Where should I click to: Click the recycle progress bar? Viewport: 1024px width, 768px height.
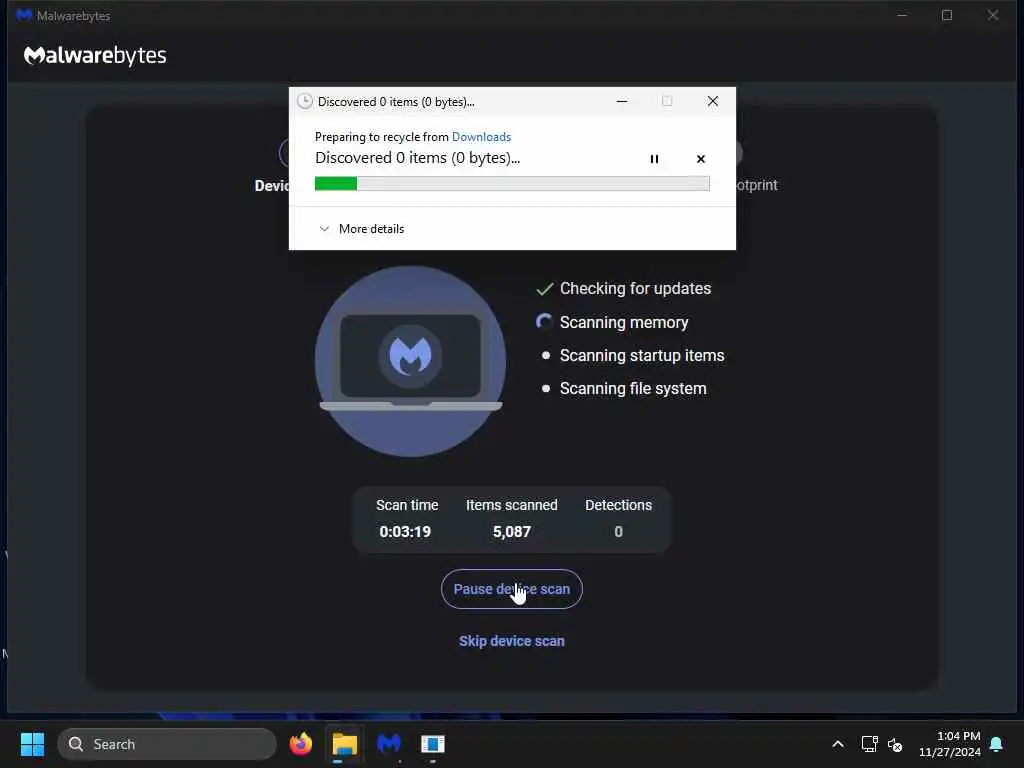point(512,184)
